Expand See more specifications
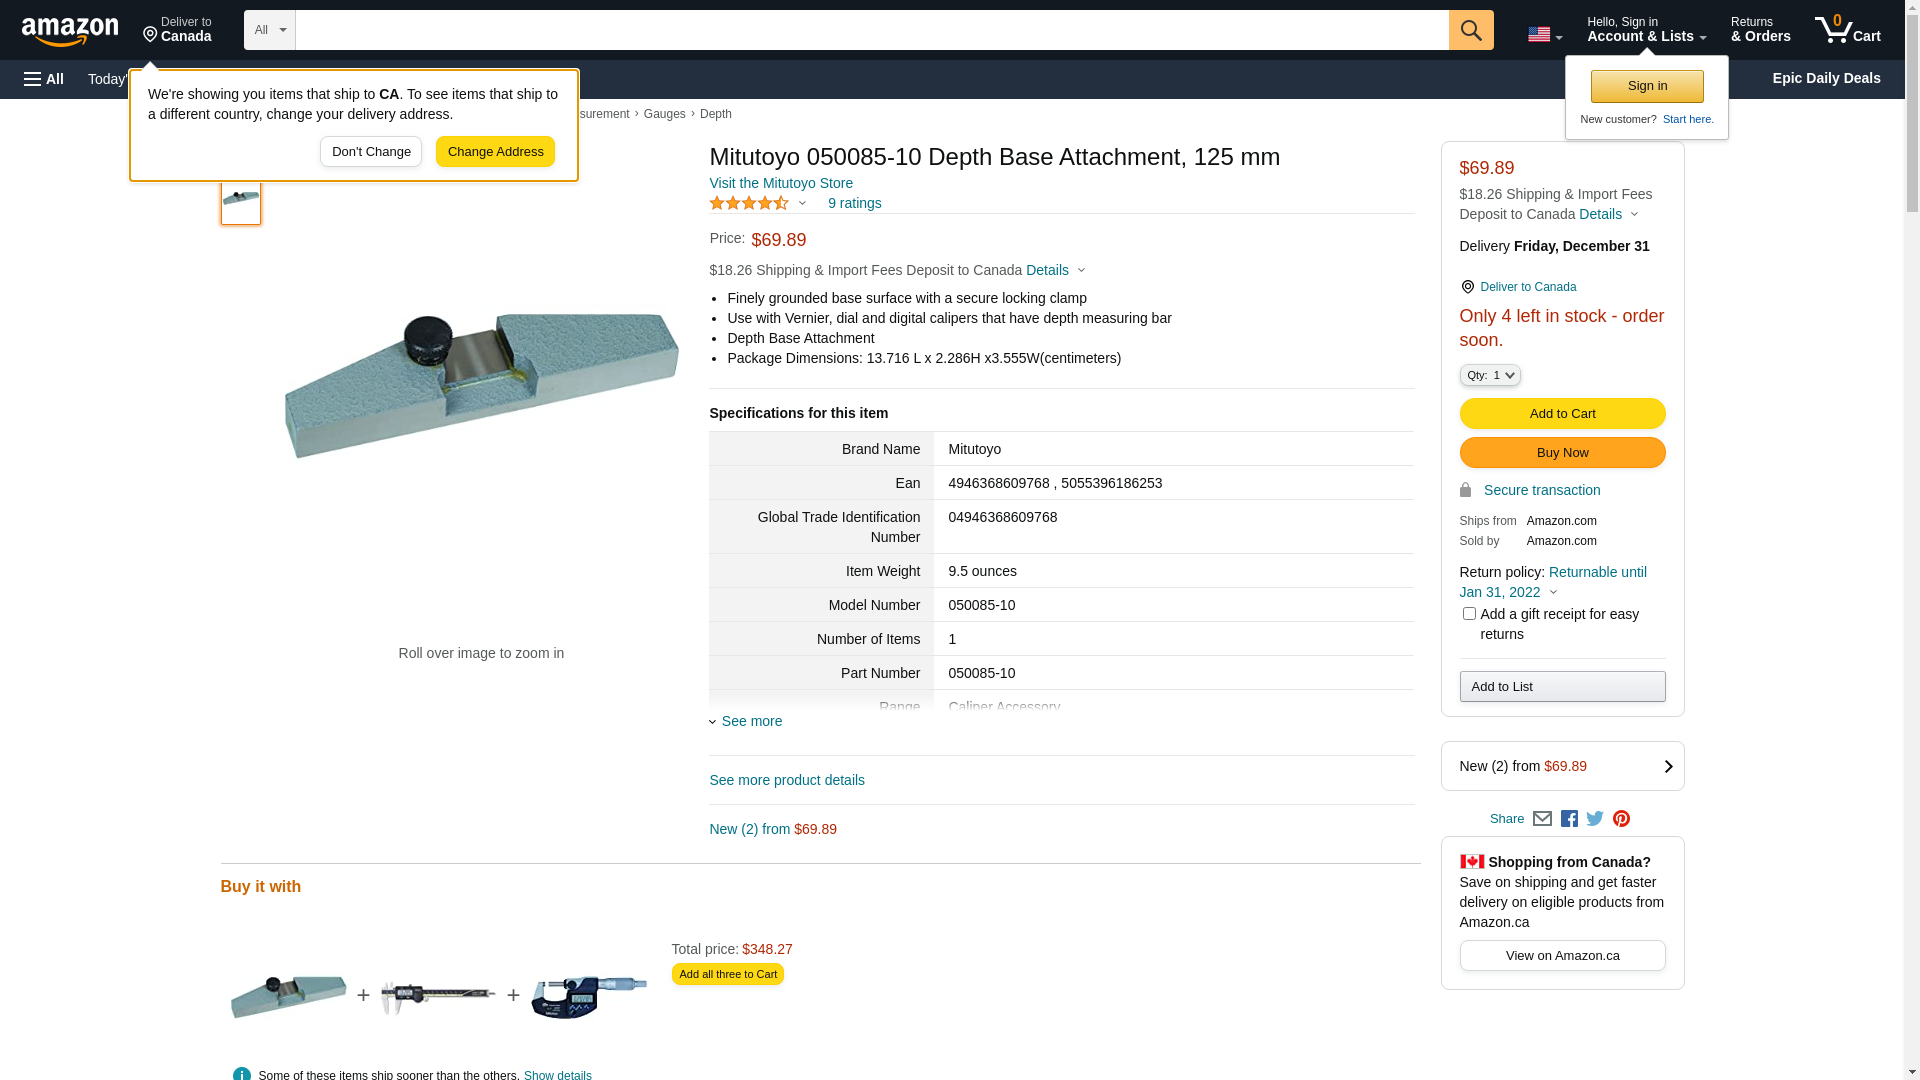Image resolution: width=1920 pixels, height=1080 pixels. click(x=751, y=721)
